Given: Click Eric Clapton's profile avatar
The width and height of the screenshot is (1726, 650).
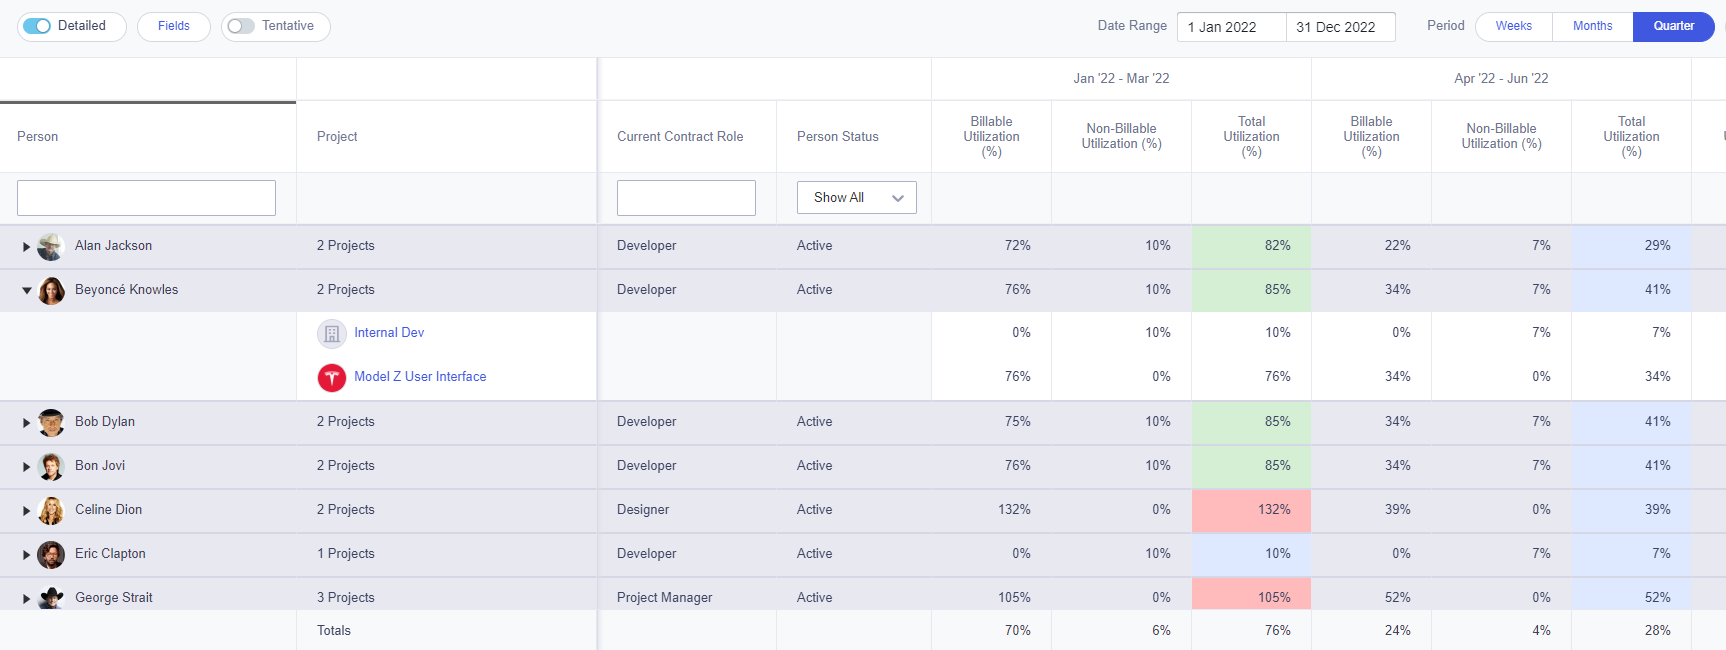Looking at the screenshot, I should pyautogui.click(x=50, y=554).
